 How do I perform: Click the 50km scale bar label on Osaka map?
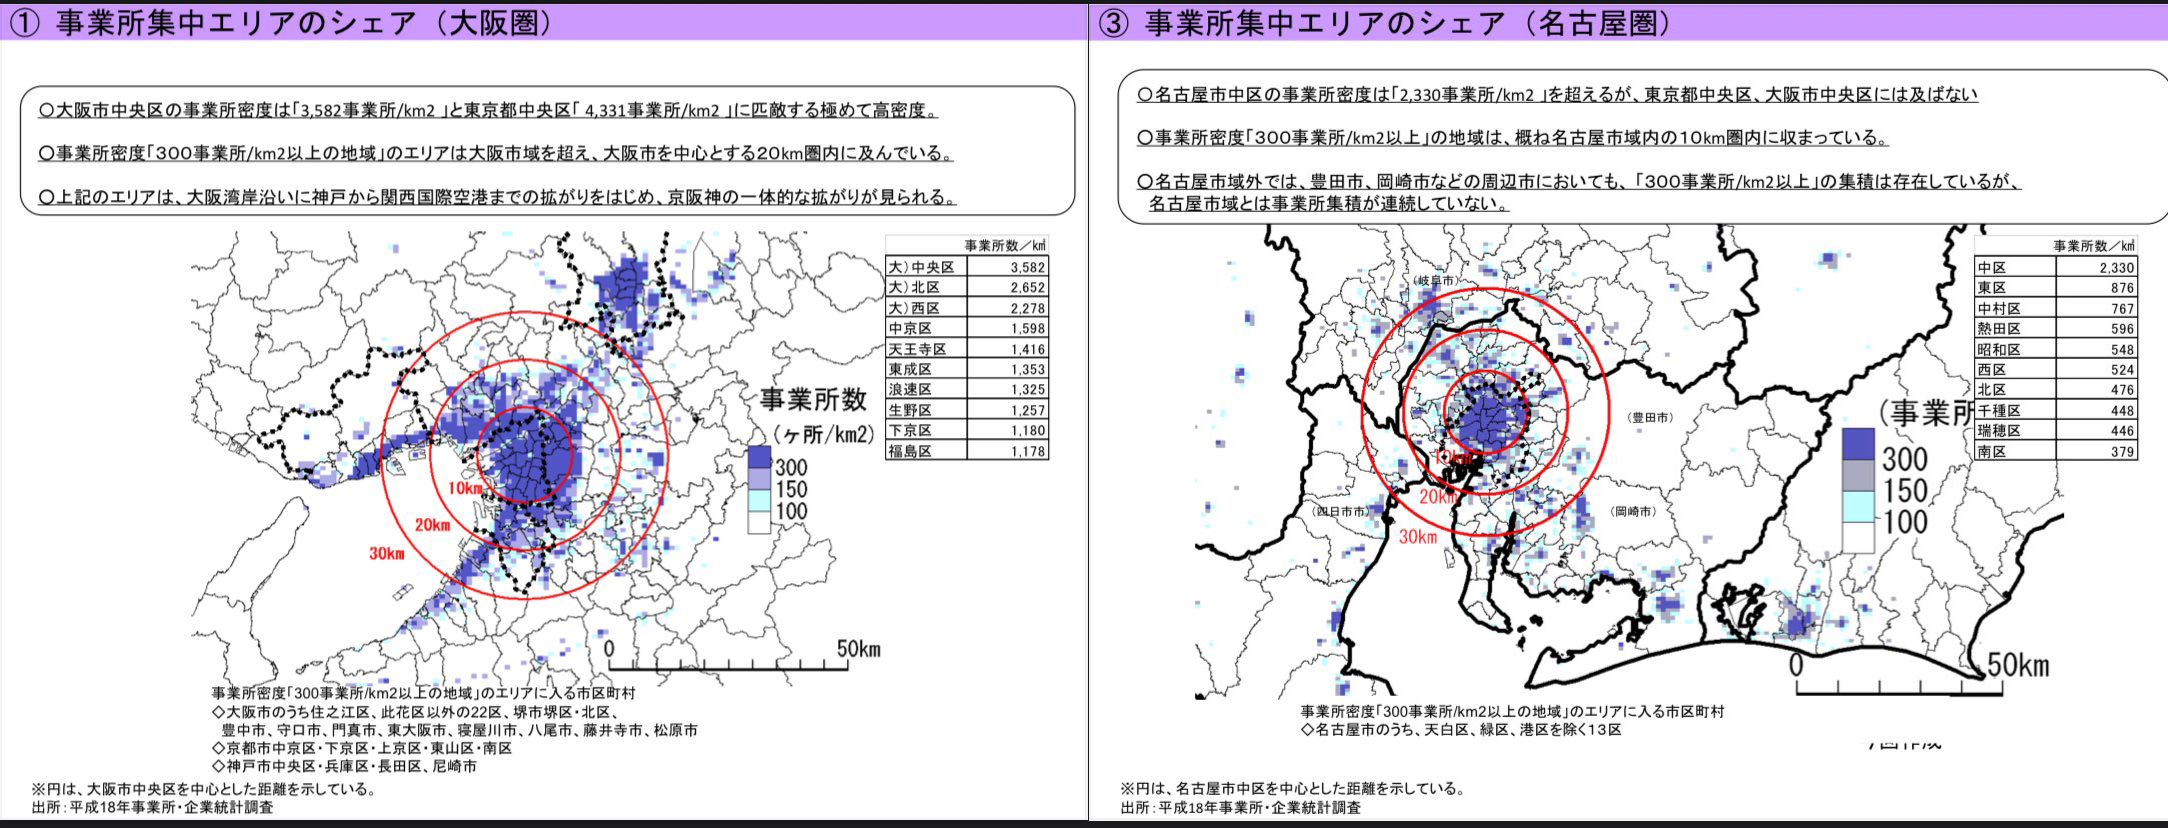click(x=858, y=649)
